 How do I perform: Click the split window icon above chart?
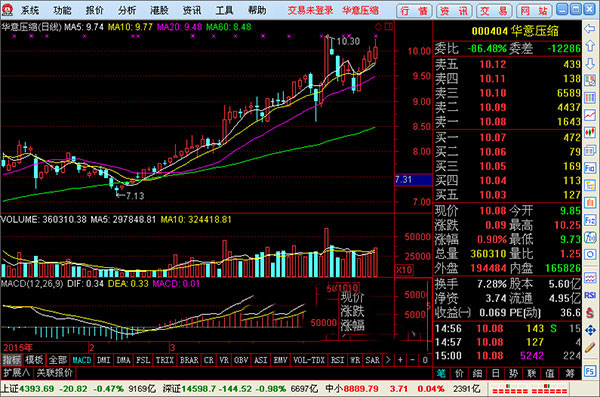(x=388, y=26)
